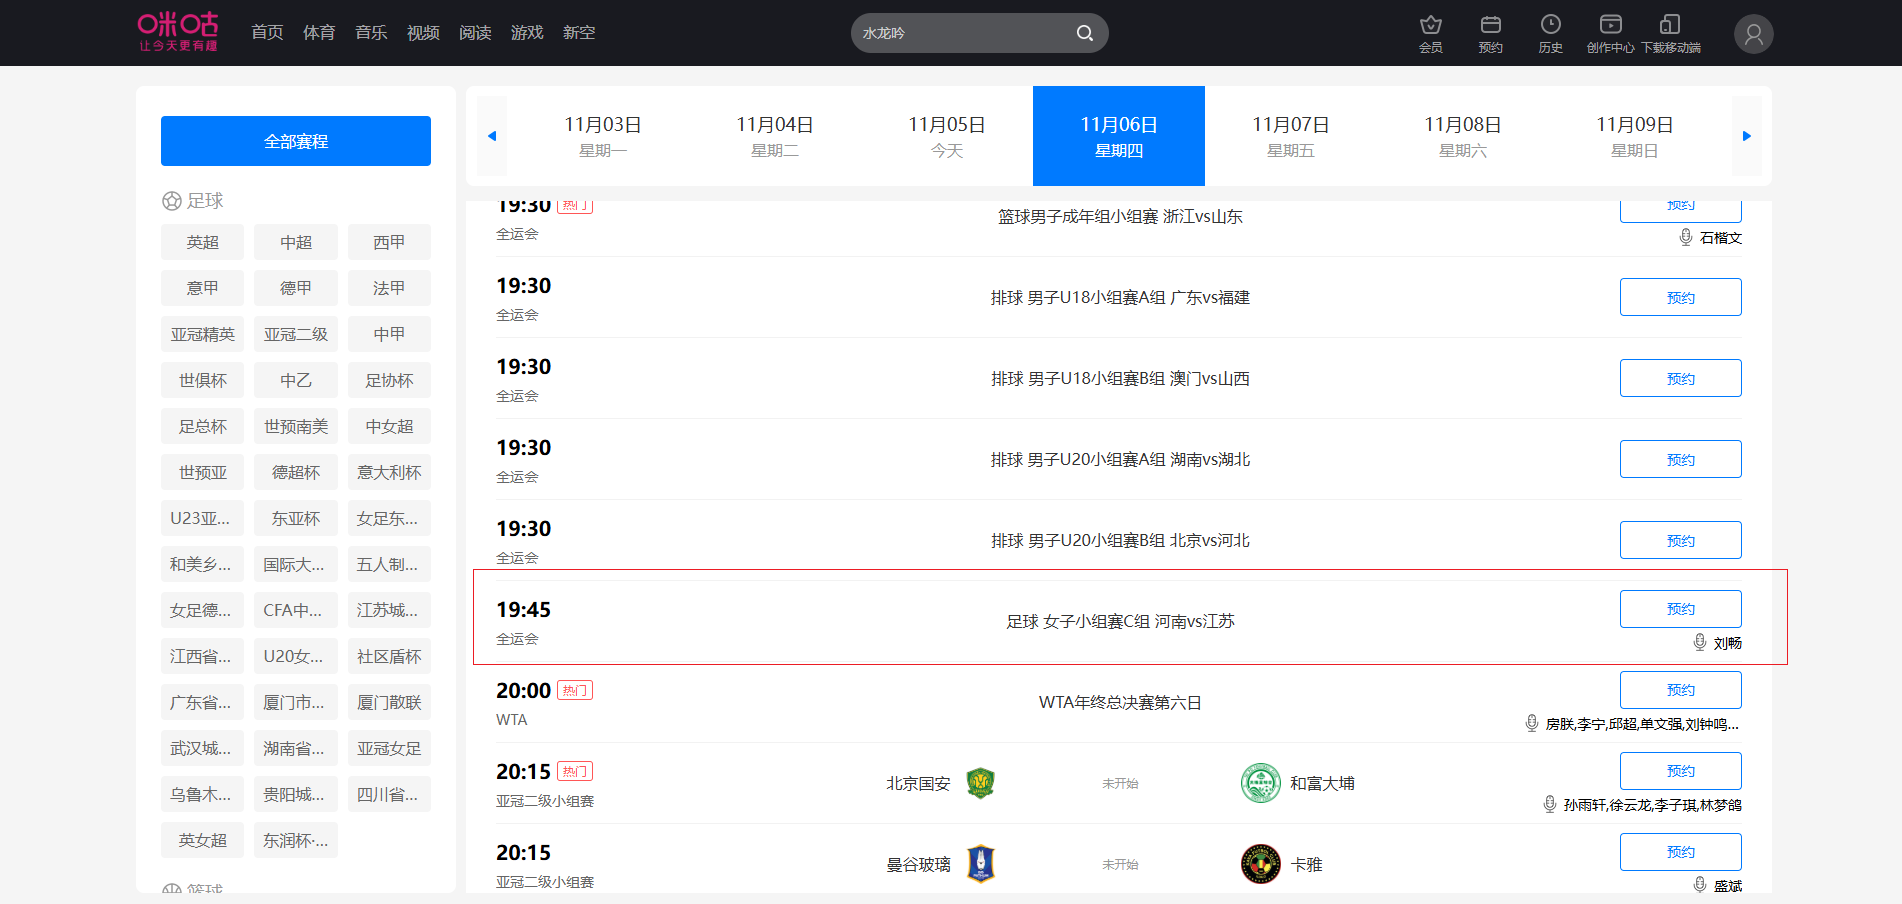
Task: Click the microphone icon beside 孙雨轩 commentators
Action: [1550, 804]
